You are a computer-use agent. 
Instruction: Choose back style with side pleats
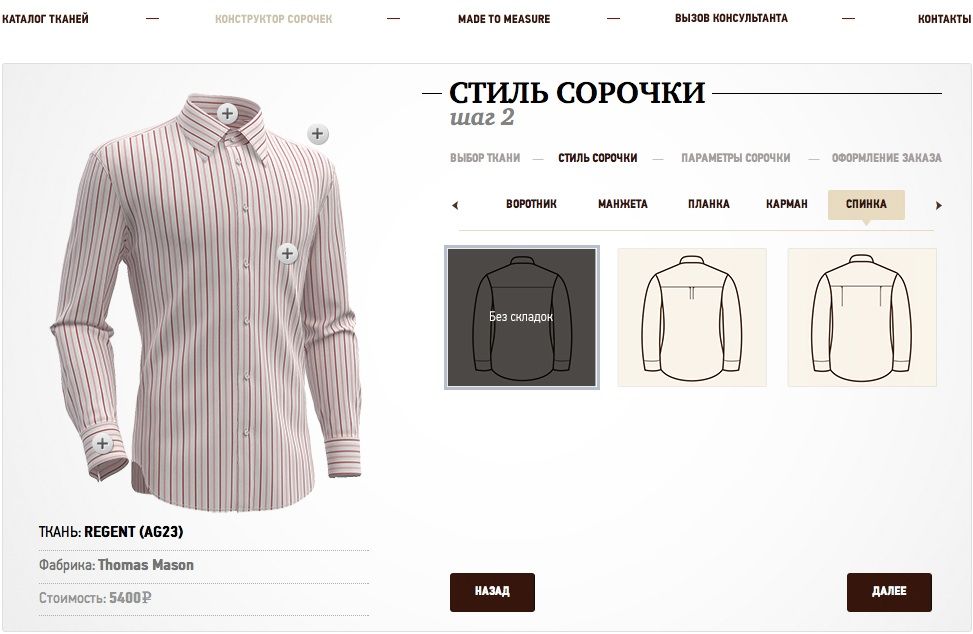pyautogui.click(x=862, y=318)
